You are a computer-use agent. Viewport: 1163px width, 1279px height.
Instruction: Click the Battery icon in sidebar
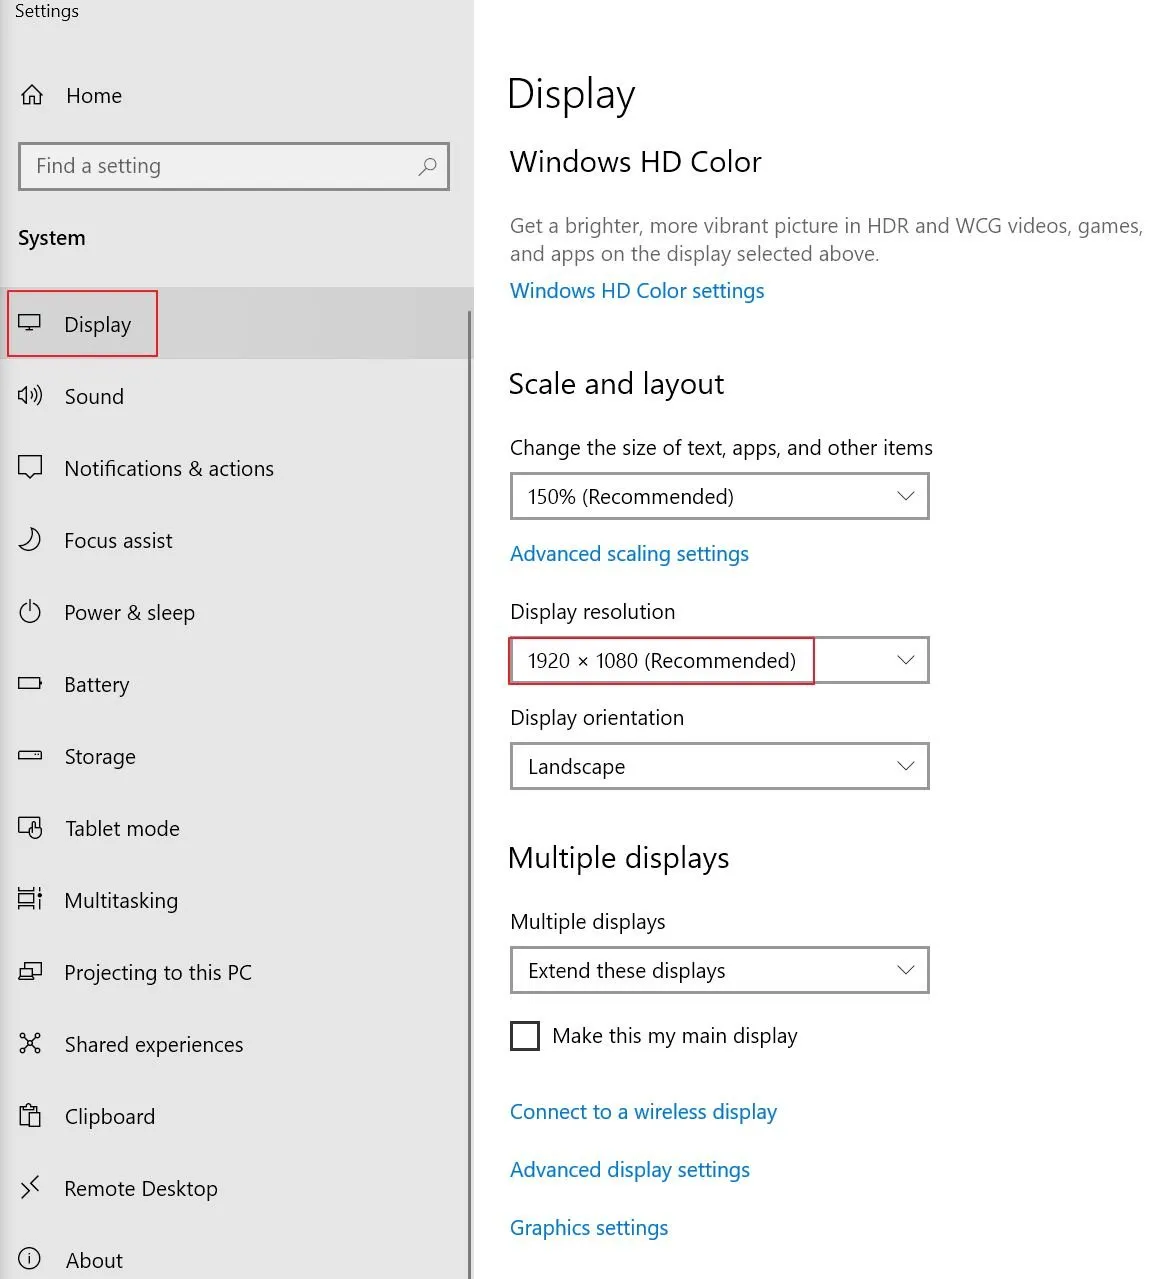click(x=30, y=684)
